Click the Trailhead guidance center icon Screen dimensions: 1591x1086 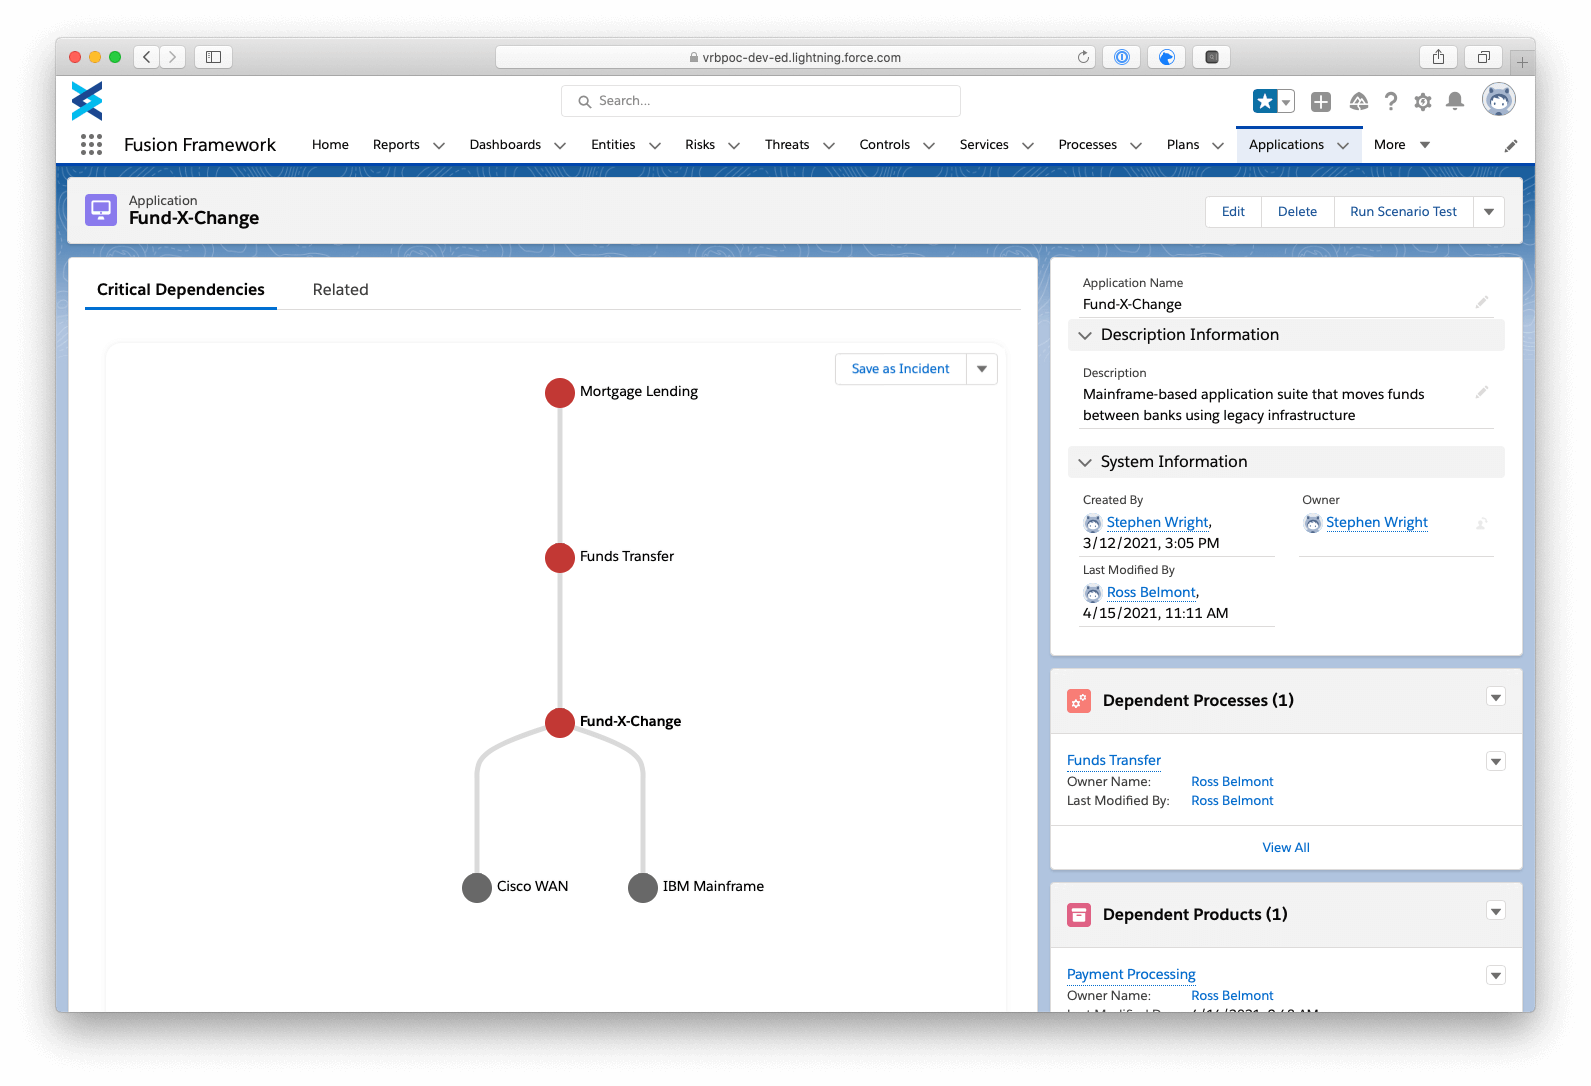tap(1358, 101)
